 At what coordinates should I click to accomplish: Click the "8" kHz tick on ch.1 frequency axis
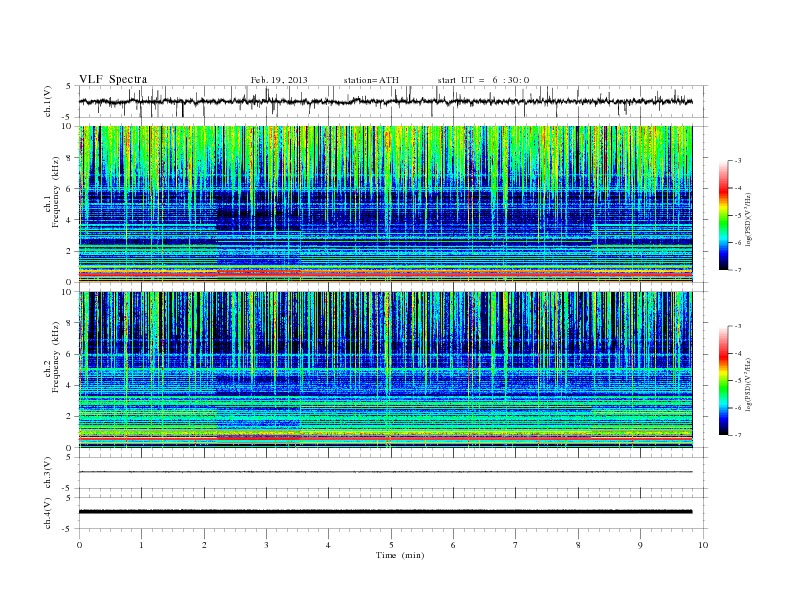tap(69, 158)
